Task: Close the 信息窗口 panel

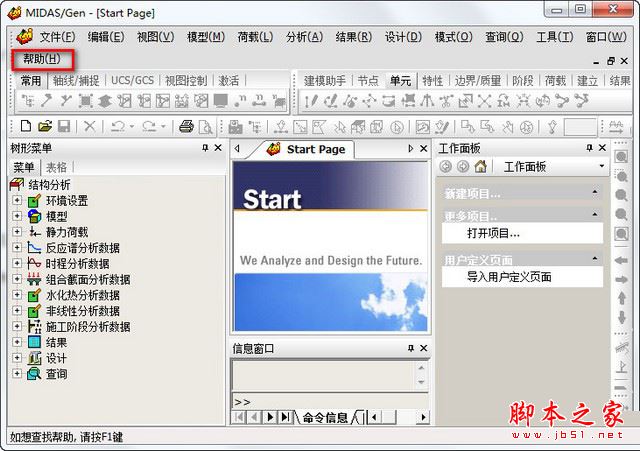Action: pos(424,348)
